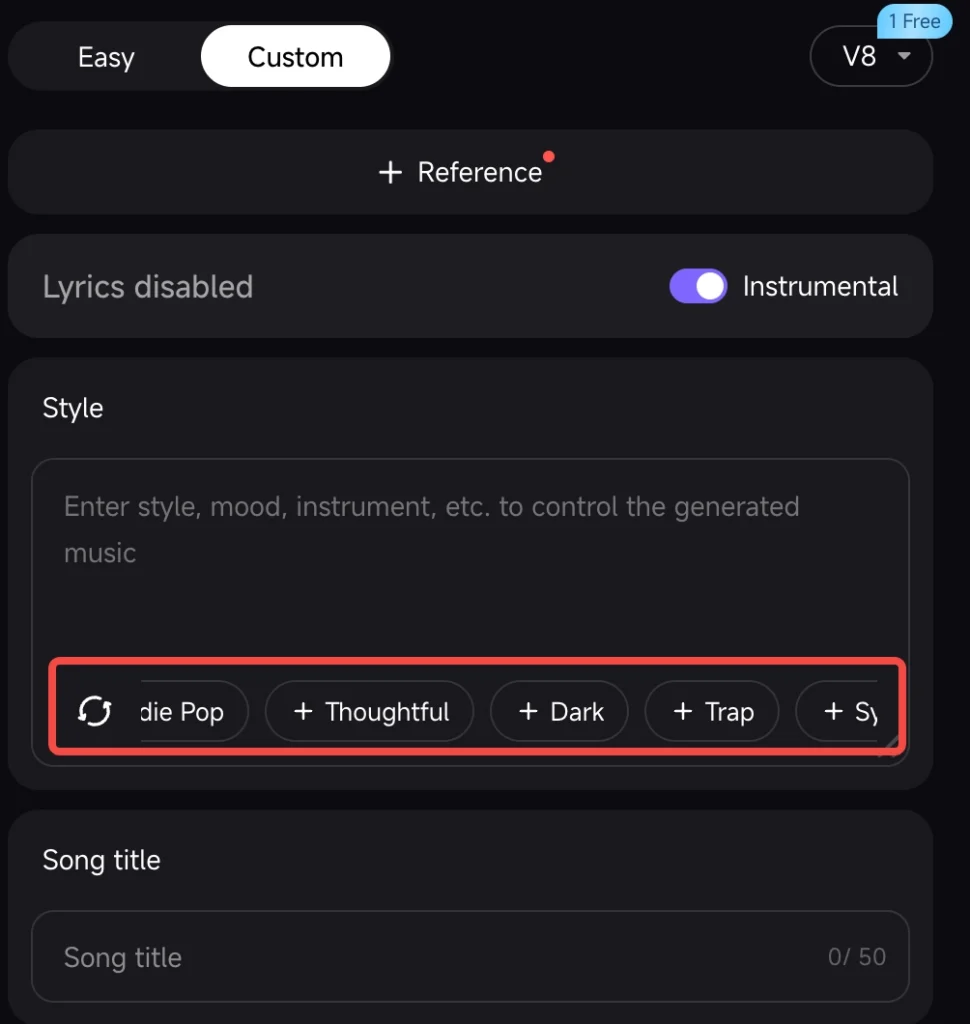Select the Custom tab
The width and height of the screenshot is (970, 1024).
tap(295, 57)
